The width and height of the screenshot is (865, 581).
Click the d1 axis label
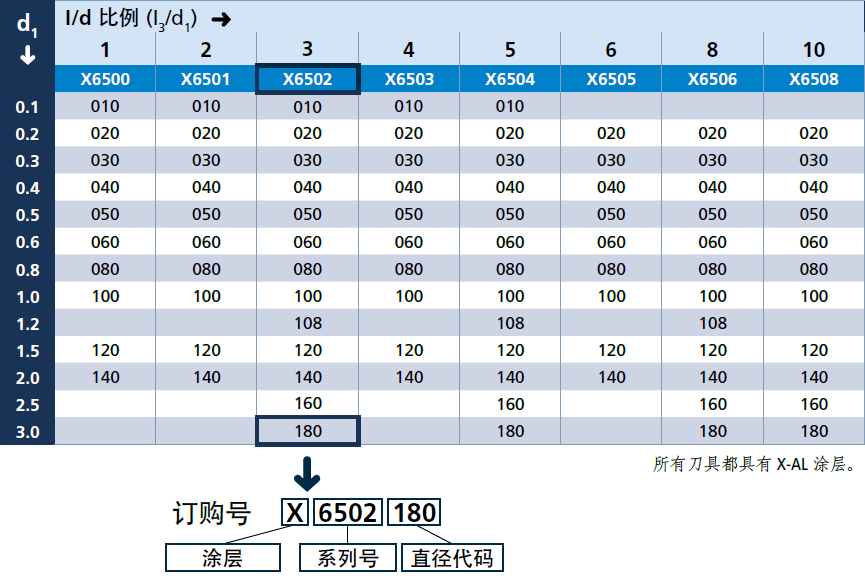point(27,25)
